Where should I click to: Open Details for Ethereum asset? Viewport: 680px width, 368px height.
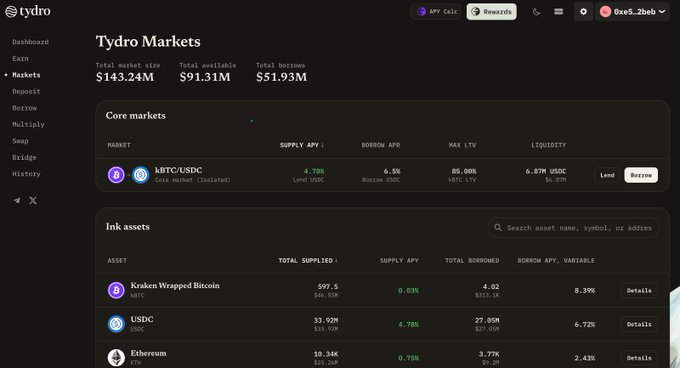[639, 358]
